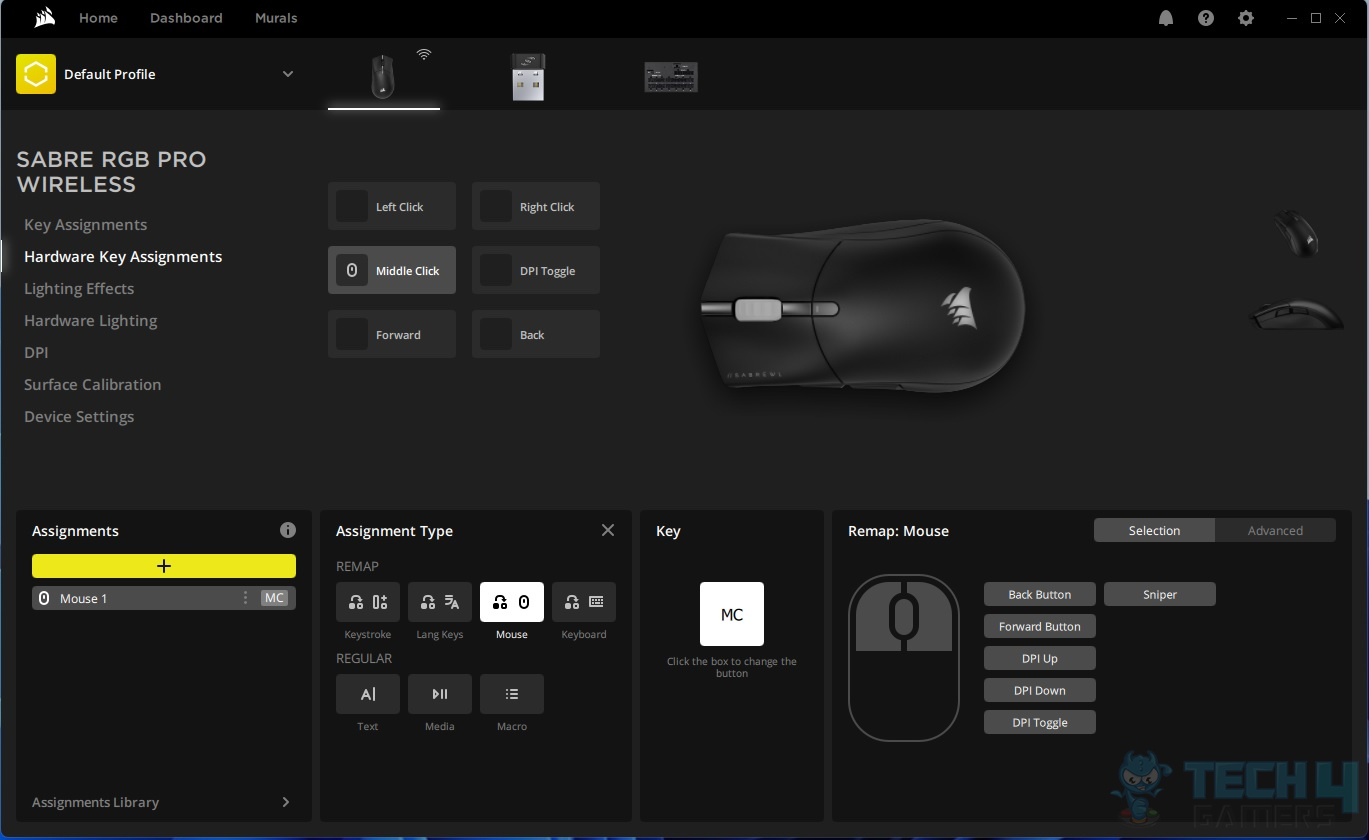Choose Lang Keys remap type icon
Screen dimensions: 1369x840
(x=440, y=602)
